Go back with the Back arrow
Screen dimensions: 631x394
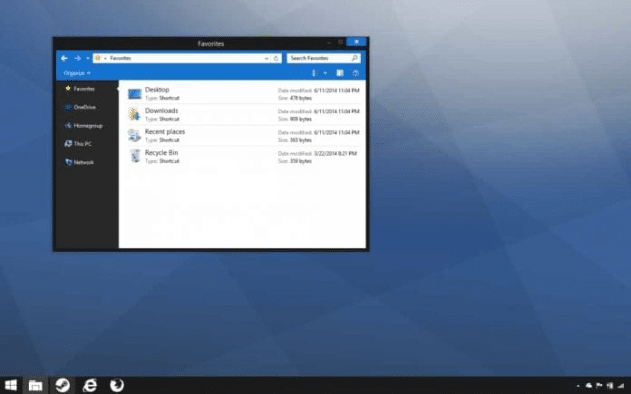click(x=64, y=58)
